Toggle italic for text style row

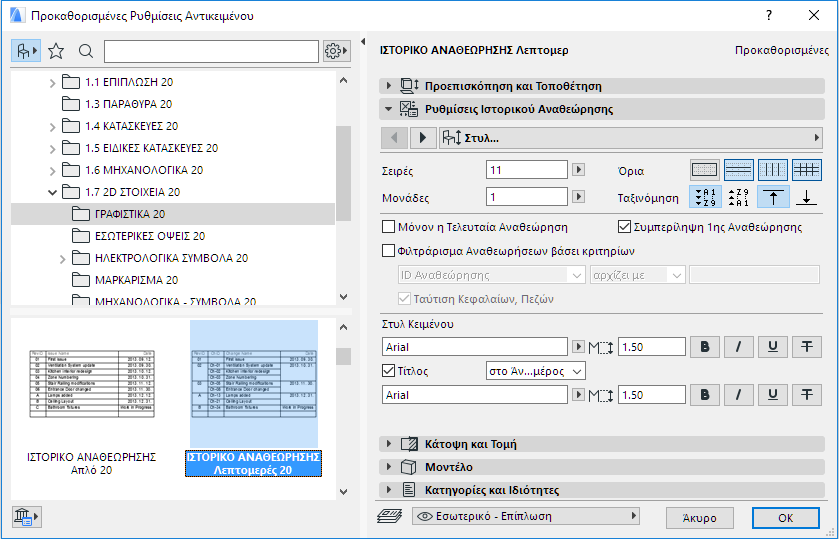pos(738,347)
